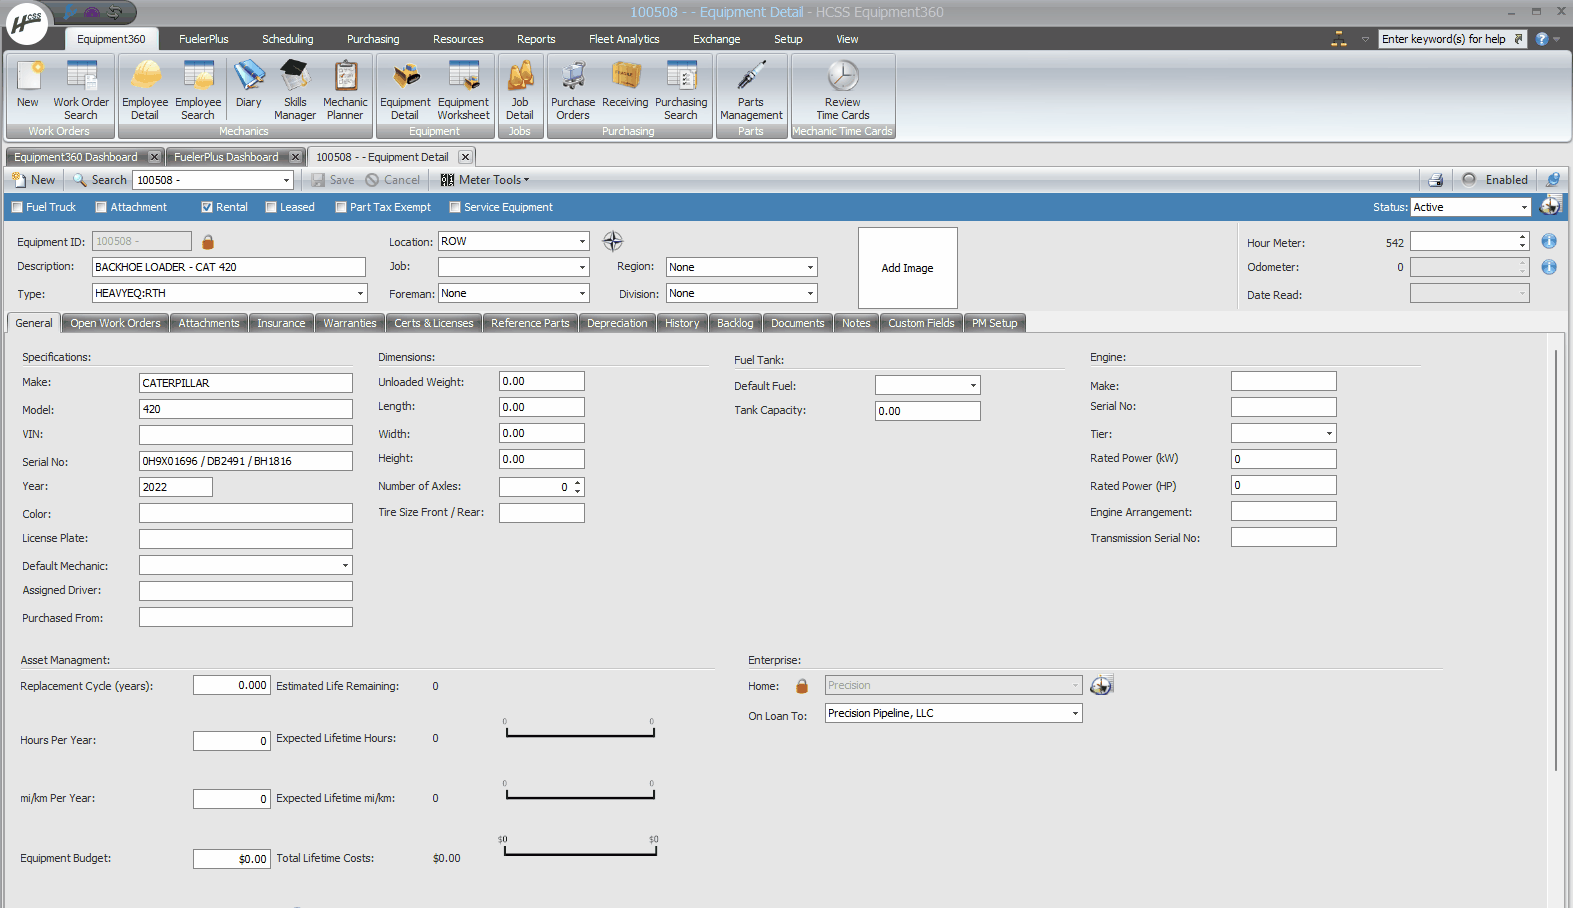Toggle the Fuel Truck checkbox
The image size is (1573, 908).
(x=17, y=207)
